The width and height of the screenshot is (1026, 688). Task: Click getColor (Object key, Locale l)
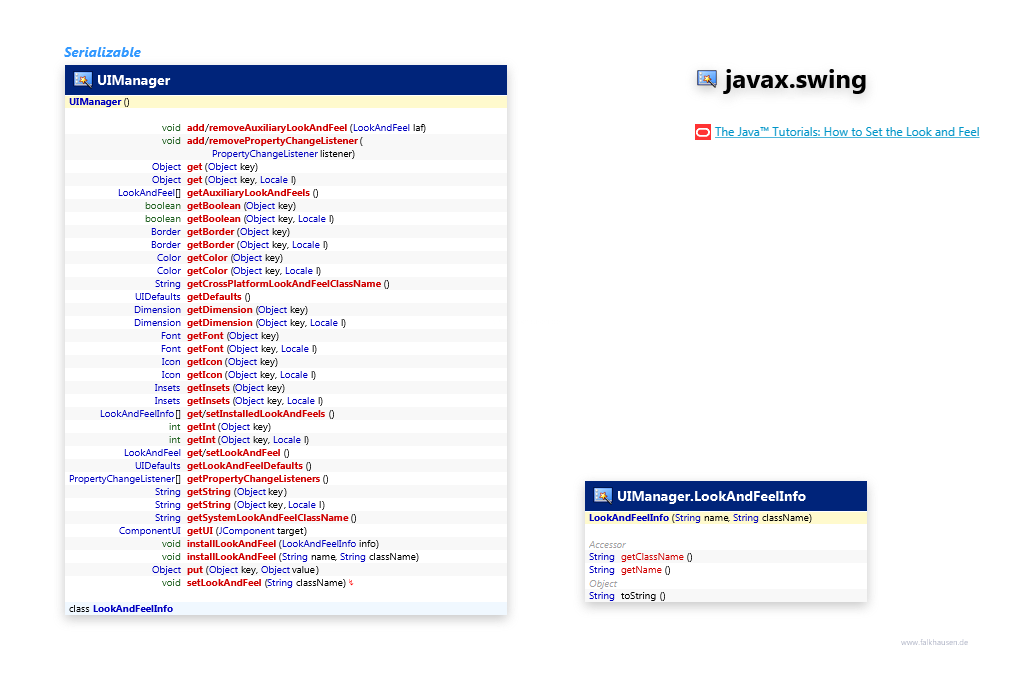tap(254, 270)
